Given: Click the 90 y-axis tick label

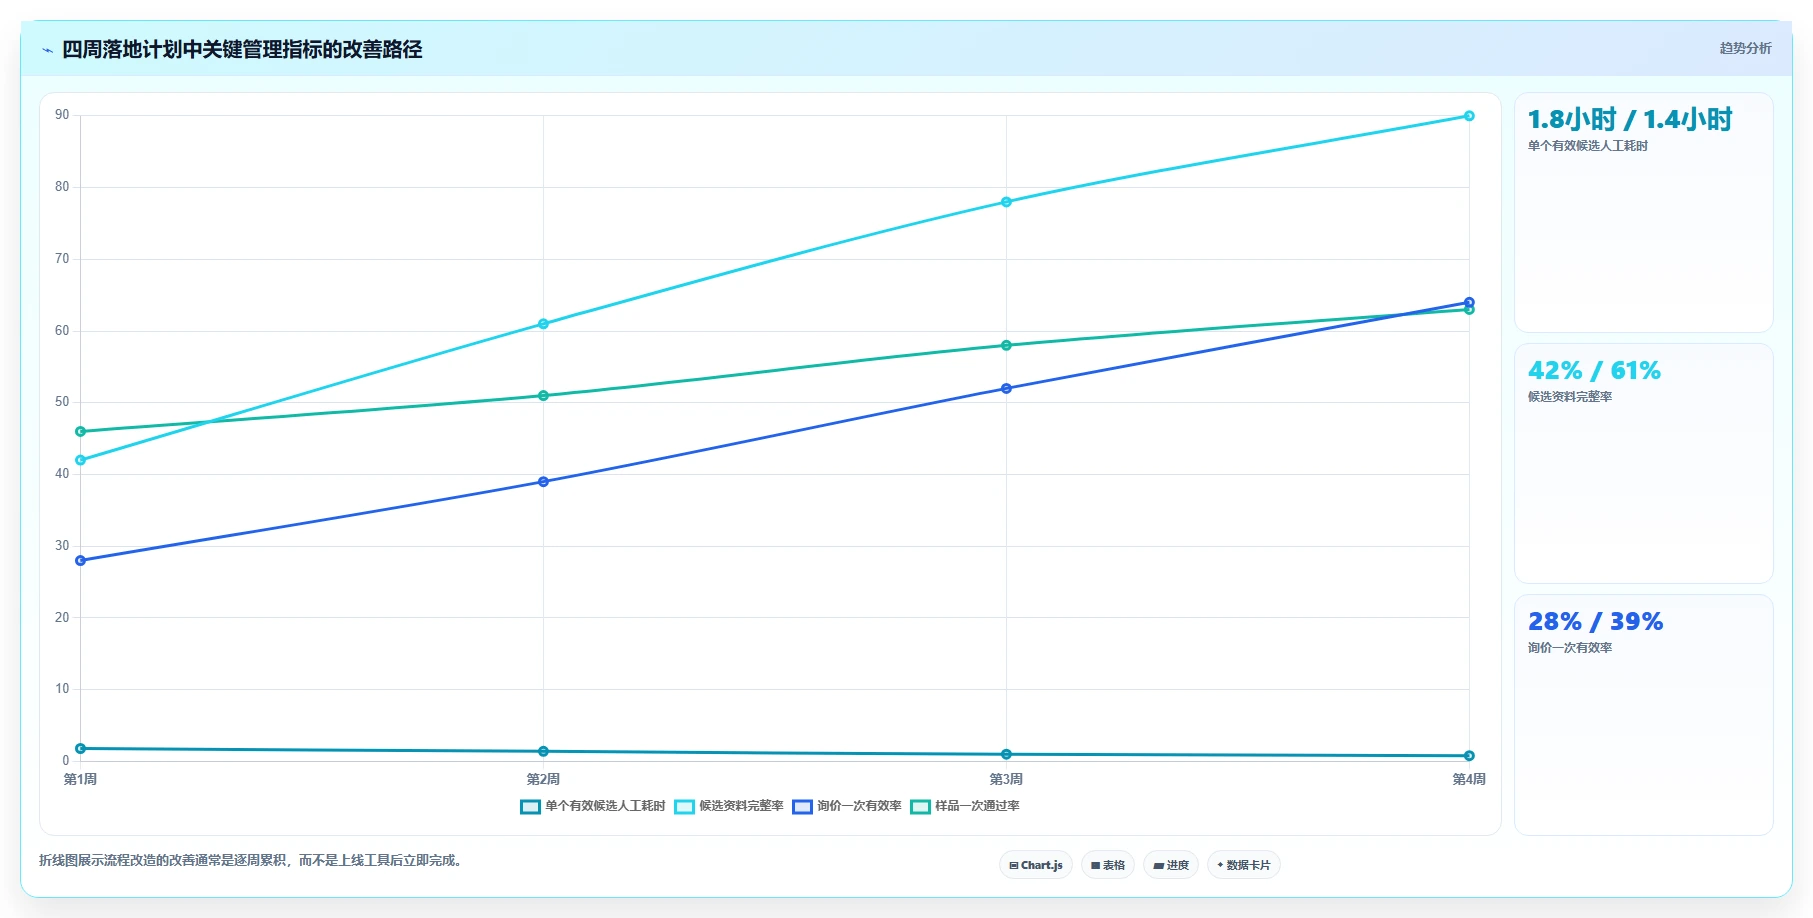Looking at the screenshot, I should (x=62, y=115).
